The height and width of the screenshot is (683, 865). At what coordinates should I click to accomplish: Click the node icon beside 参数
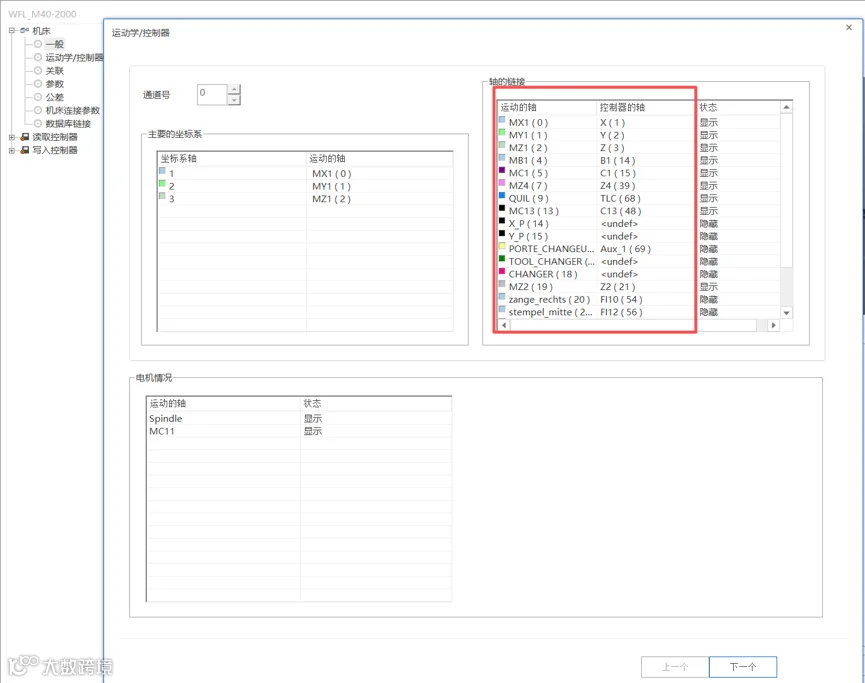tap(38, 84)
